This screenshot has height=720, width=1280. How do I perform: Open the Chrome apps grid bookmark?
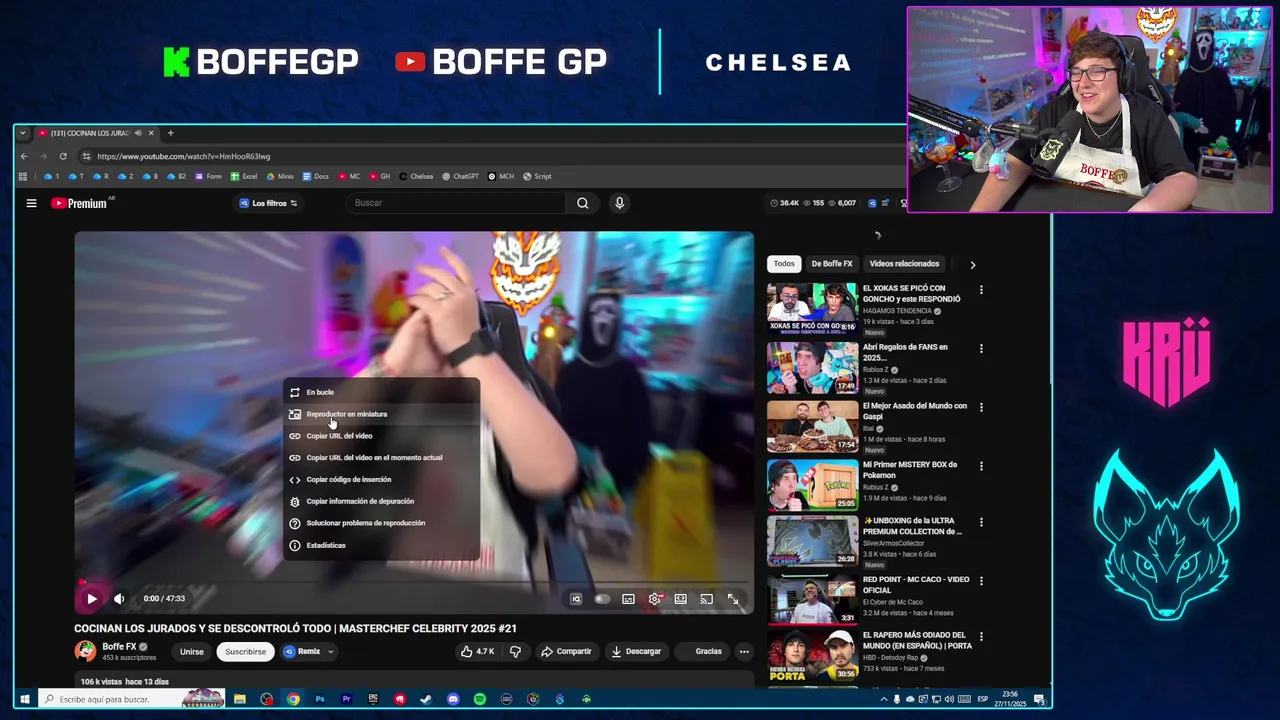[x=22, y=176]
